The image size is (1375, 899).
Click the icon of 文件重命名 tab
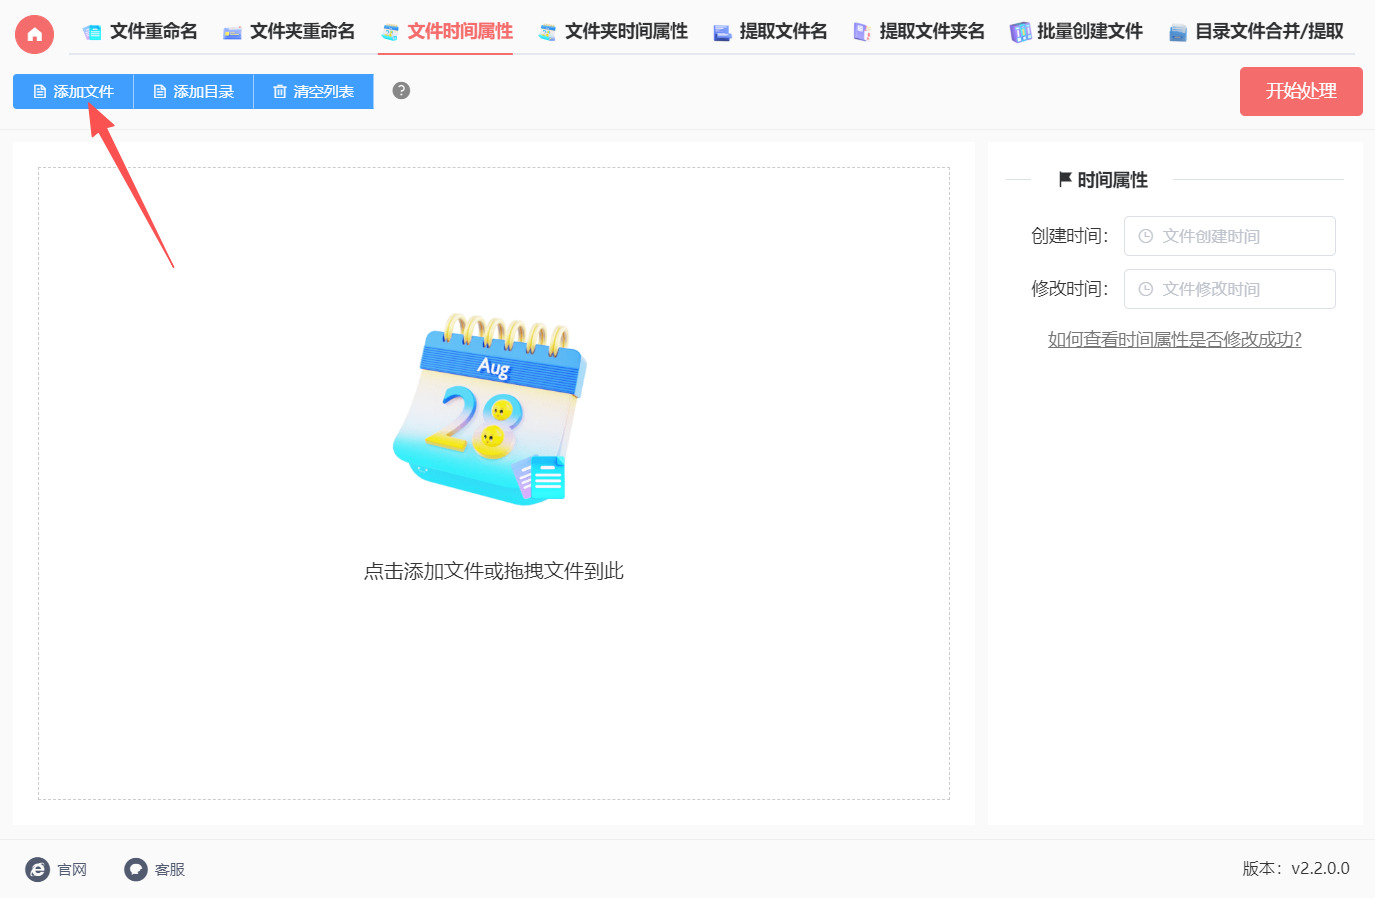click(92, 33)
